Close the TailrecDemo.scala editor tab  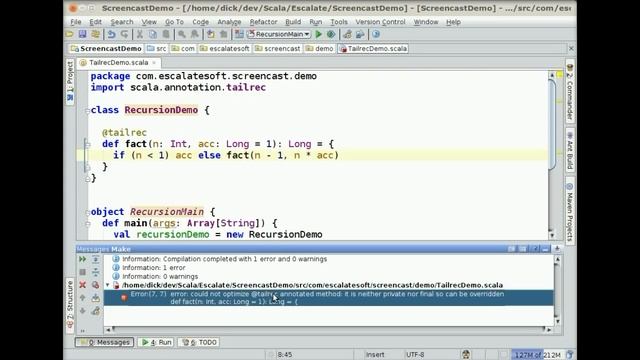[154, 63]
